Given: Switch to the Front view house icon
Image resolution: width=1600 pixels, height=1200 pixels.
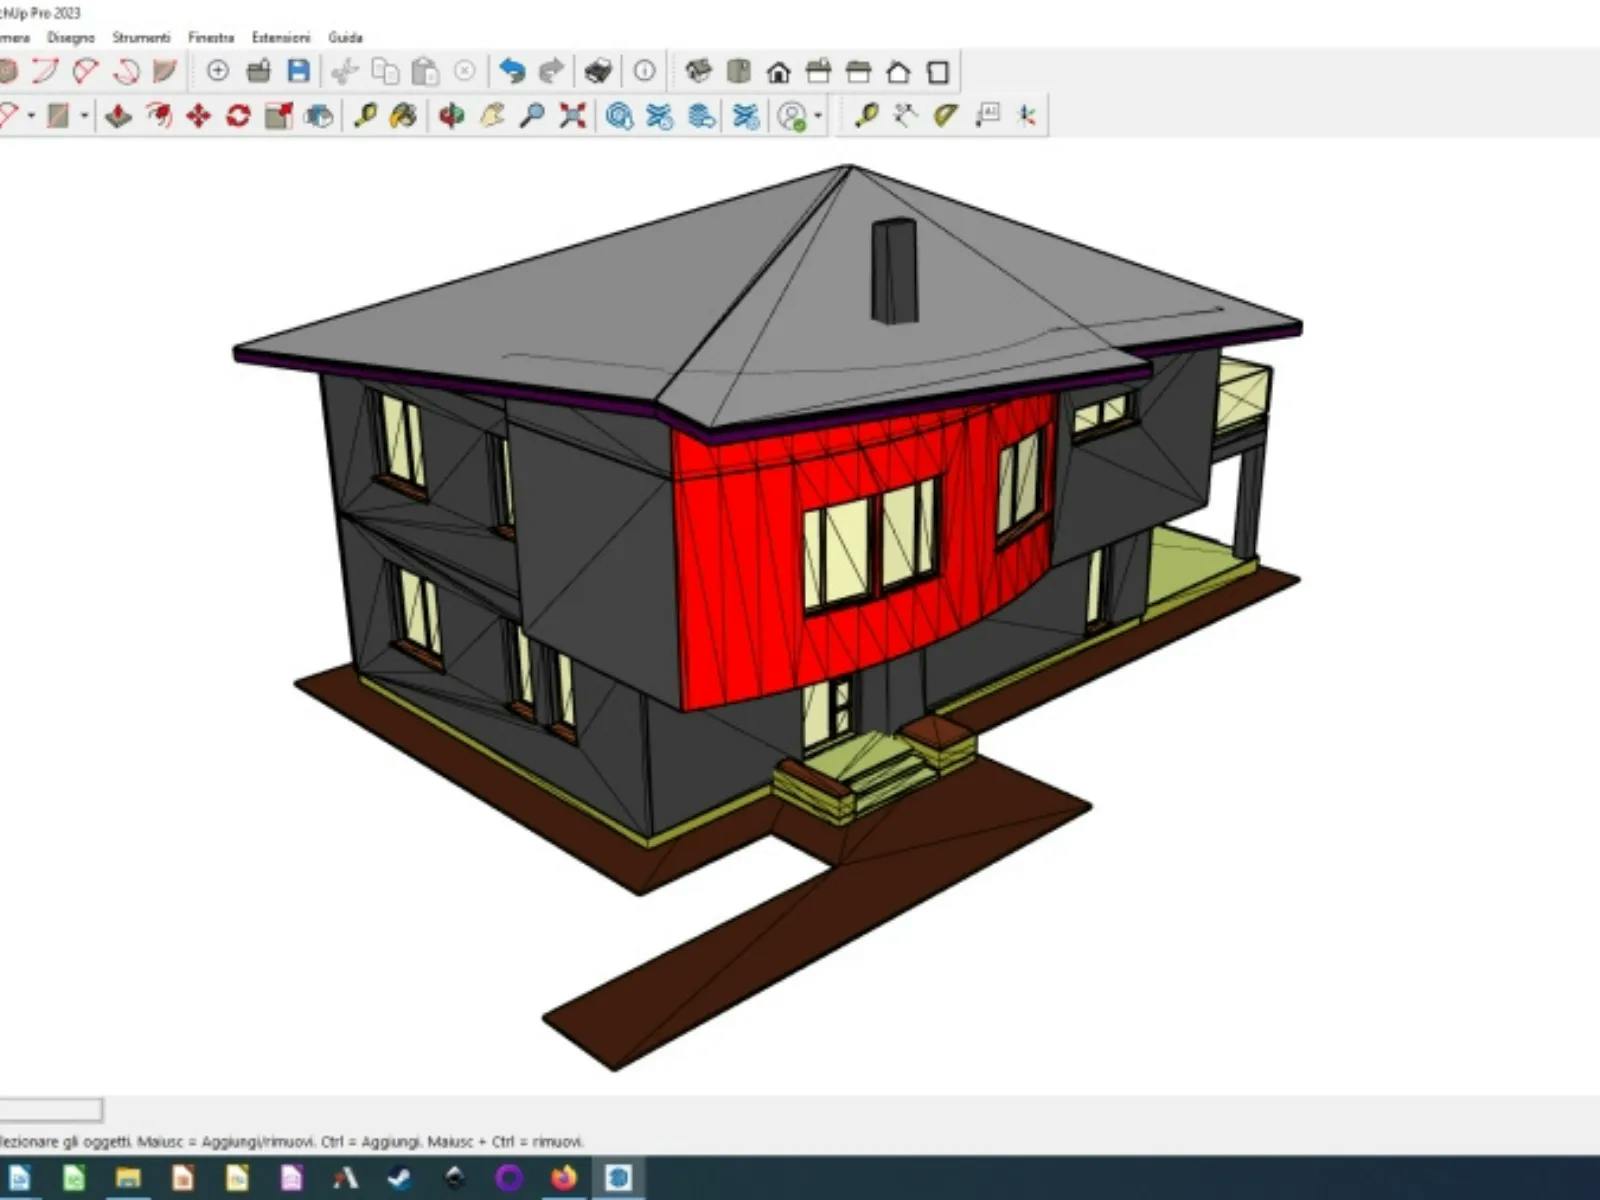Looking at the screenshot, I should [778, 72].
